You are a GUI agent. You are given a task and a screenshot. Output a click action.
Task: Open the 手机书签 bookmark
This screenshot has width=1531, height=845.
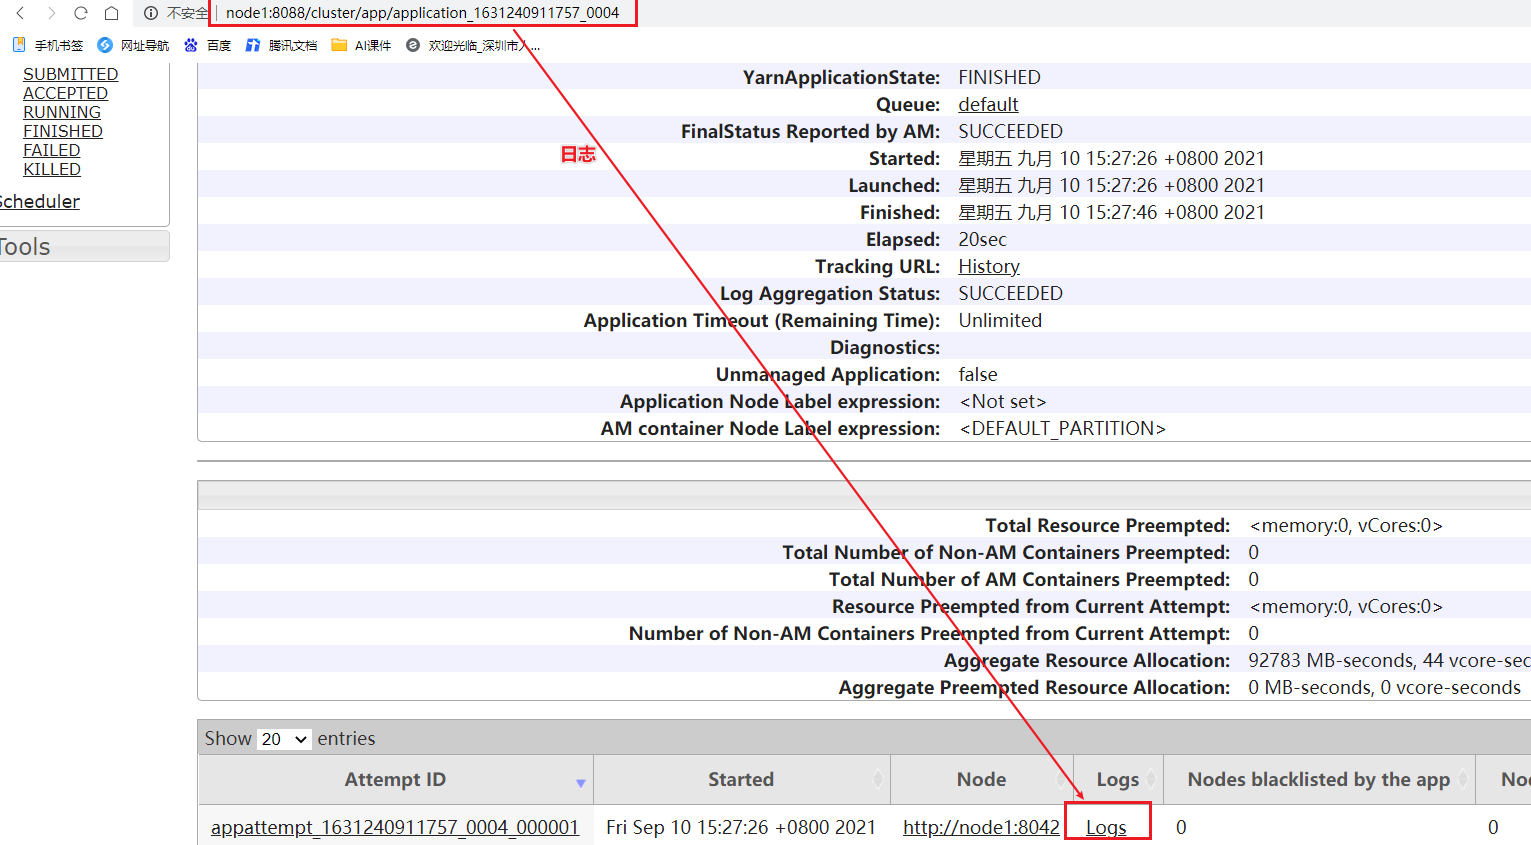(48, 45)
